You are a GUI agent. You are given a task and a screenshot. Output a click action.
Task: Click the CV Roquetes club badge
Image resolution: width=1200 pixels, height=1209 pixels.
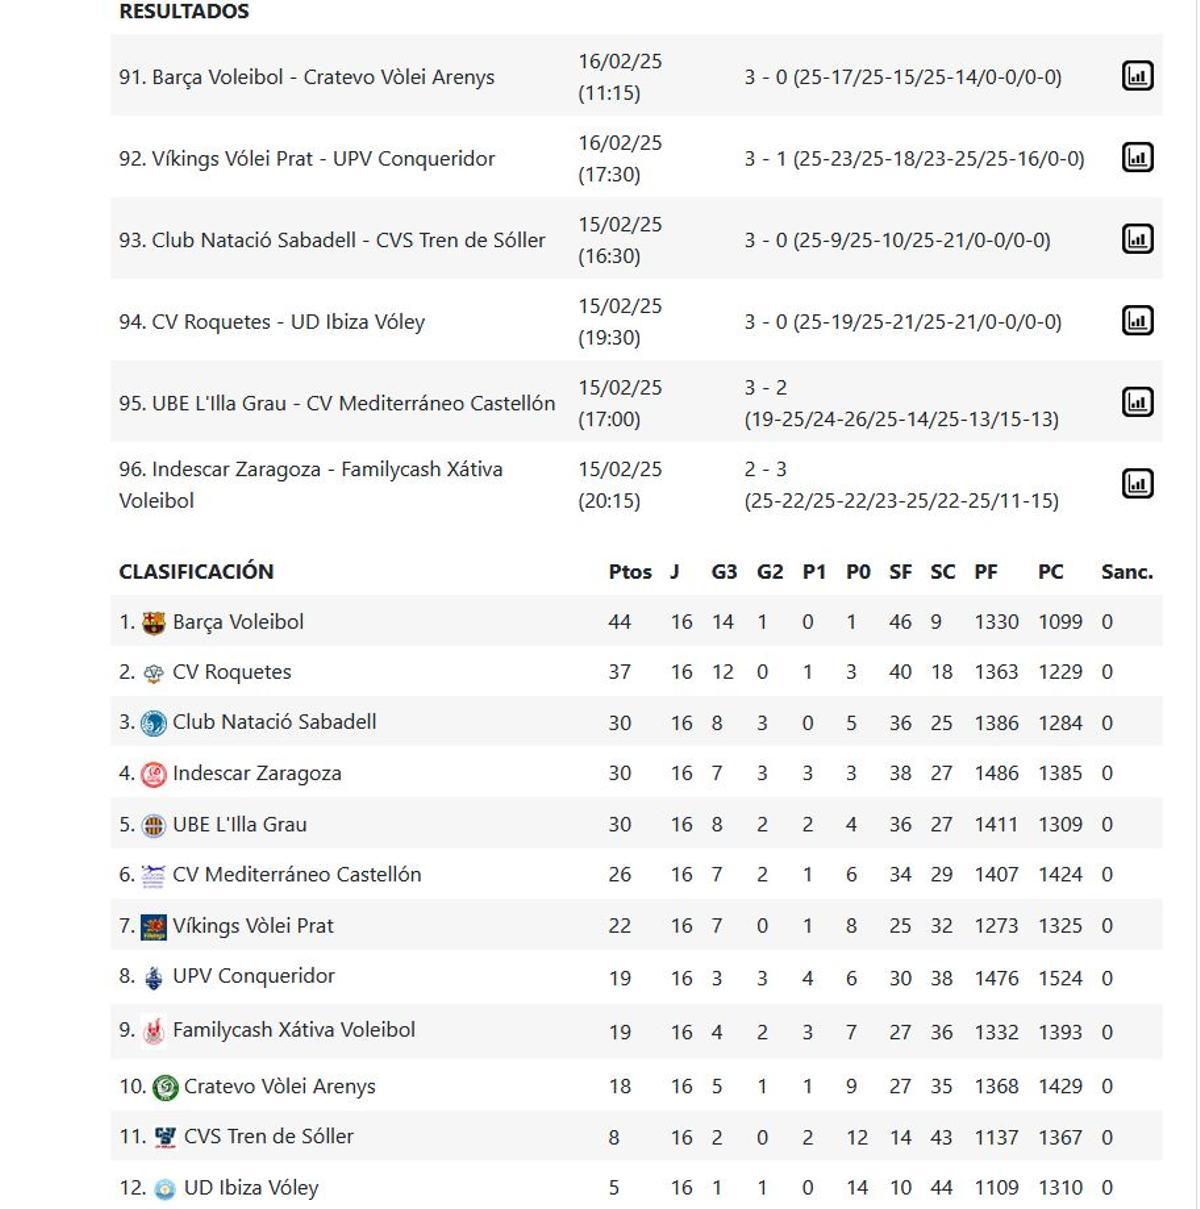pos(152,672)
